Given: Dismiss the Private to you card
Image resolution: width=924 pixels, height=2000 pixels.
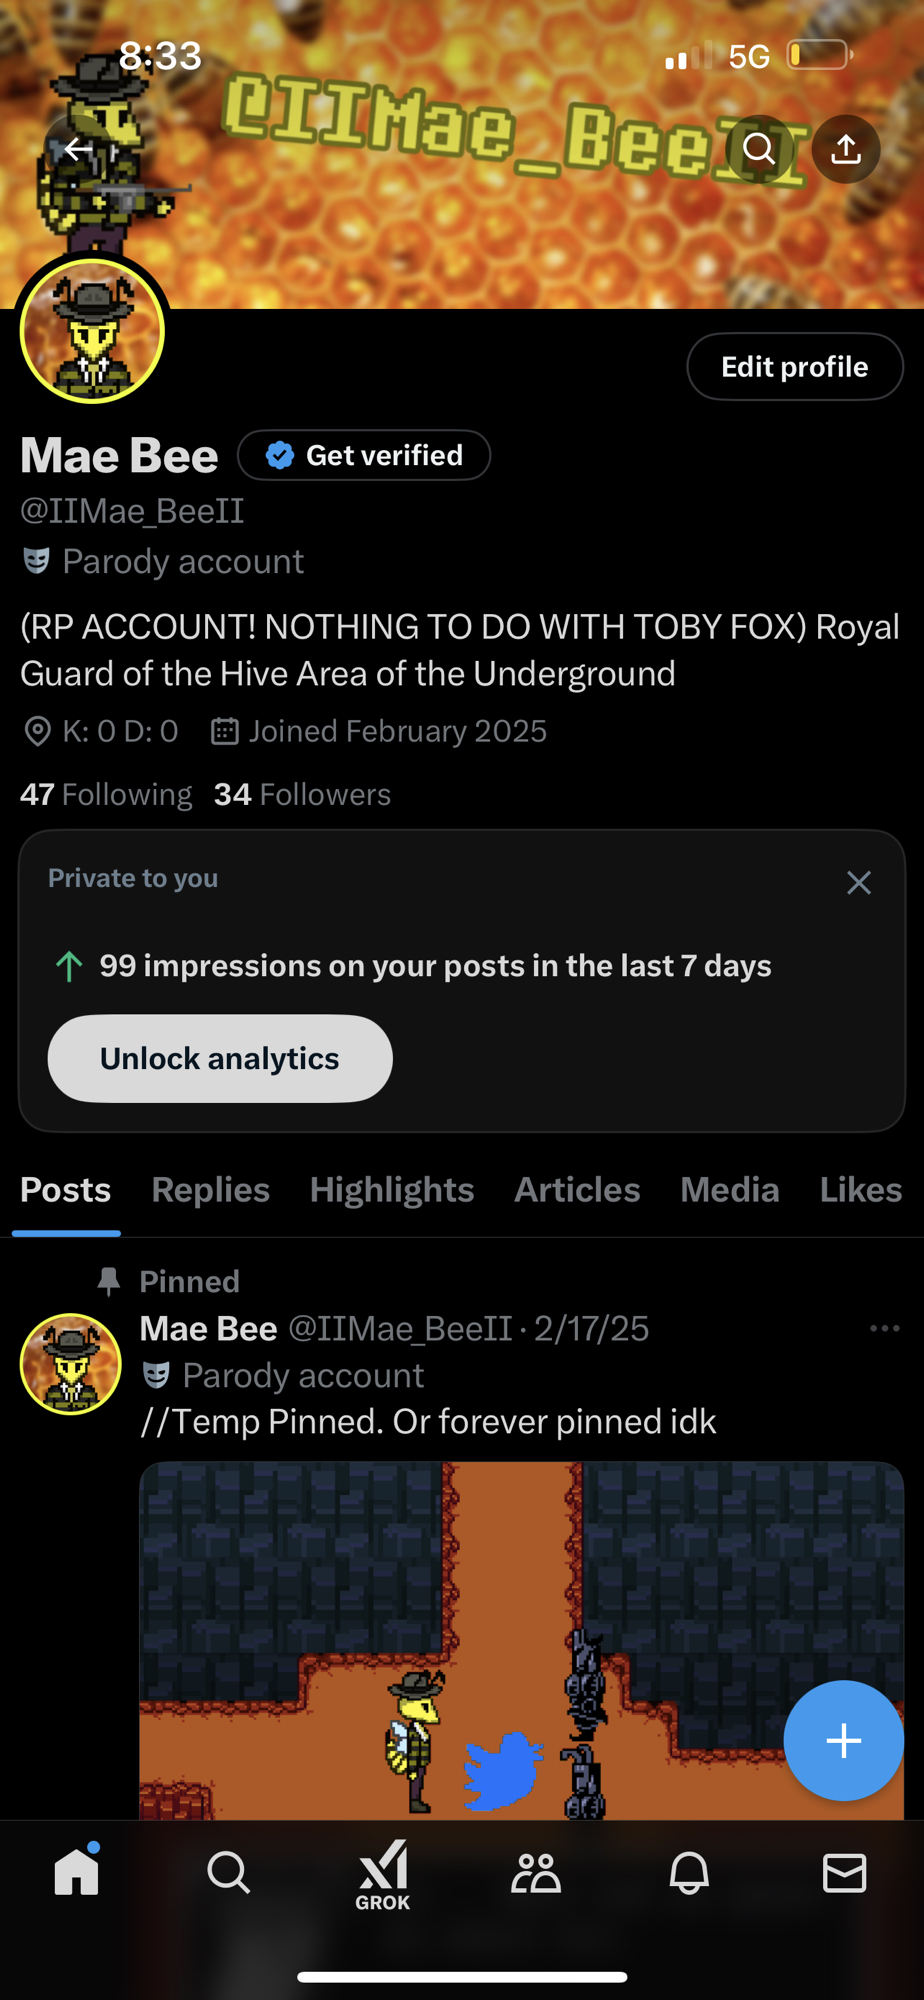Looking at the screenshot, I should tap(859, 883).
